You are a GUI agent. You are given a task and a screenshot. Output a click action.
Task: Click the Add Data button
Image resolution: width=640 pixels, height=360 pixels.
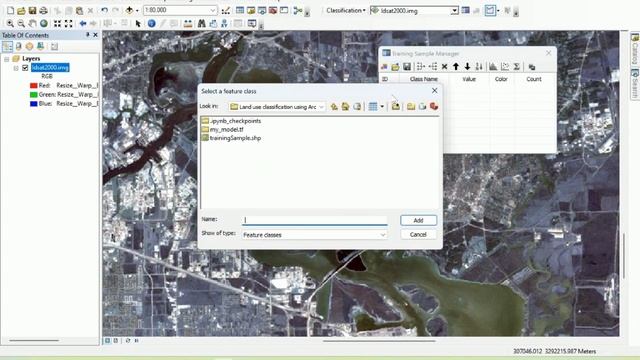pos(129,11)
